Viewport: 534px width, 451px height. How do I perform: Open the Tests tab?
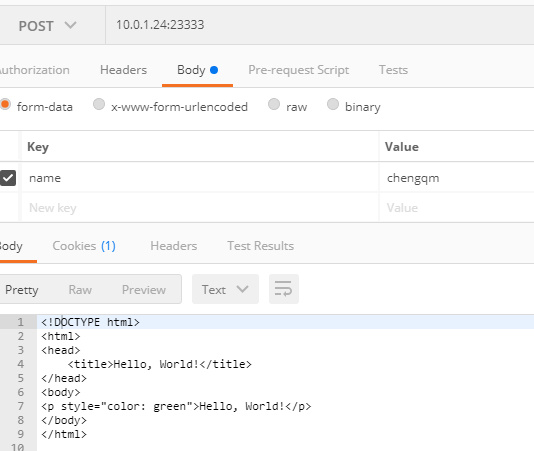(x=393, y=70)
